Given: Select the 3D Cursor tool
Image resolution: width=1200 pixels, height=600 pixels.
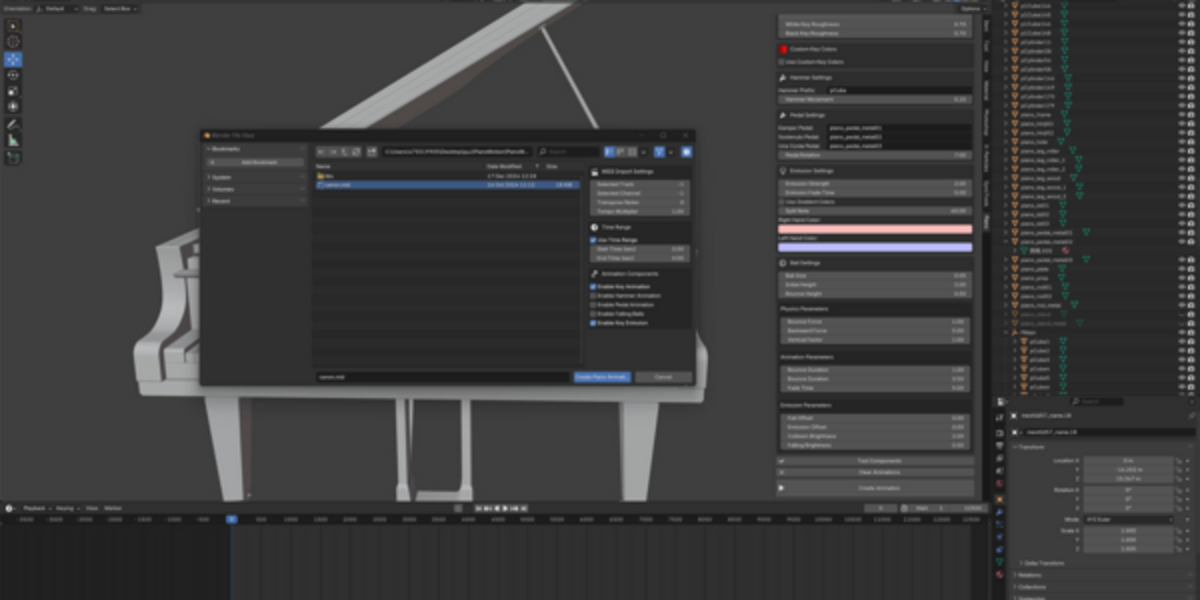Looking at the screenshot, I should (x=13, y=41).
